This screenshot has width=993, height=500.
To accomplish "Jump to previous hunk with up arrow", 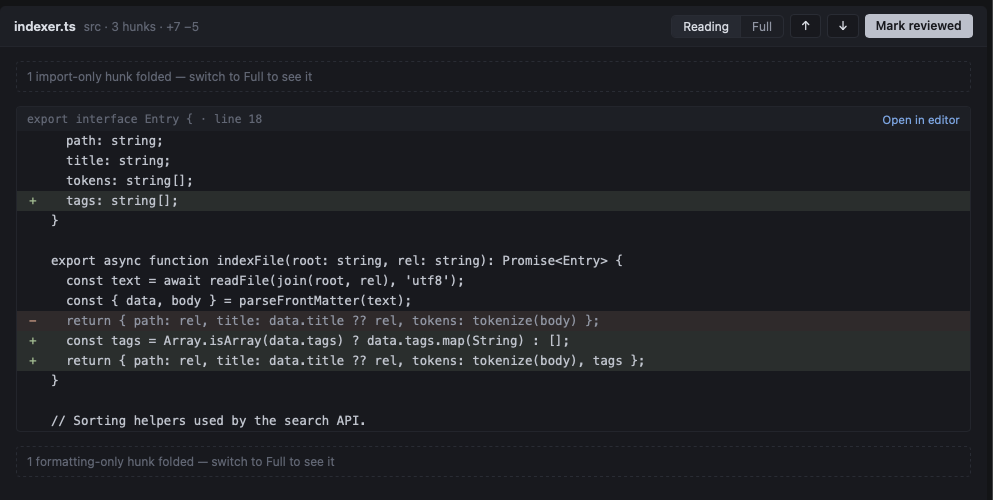I will [x=806, y=26].
